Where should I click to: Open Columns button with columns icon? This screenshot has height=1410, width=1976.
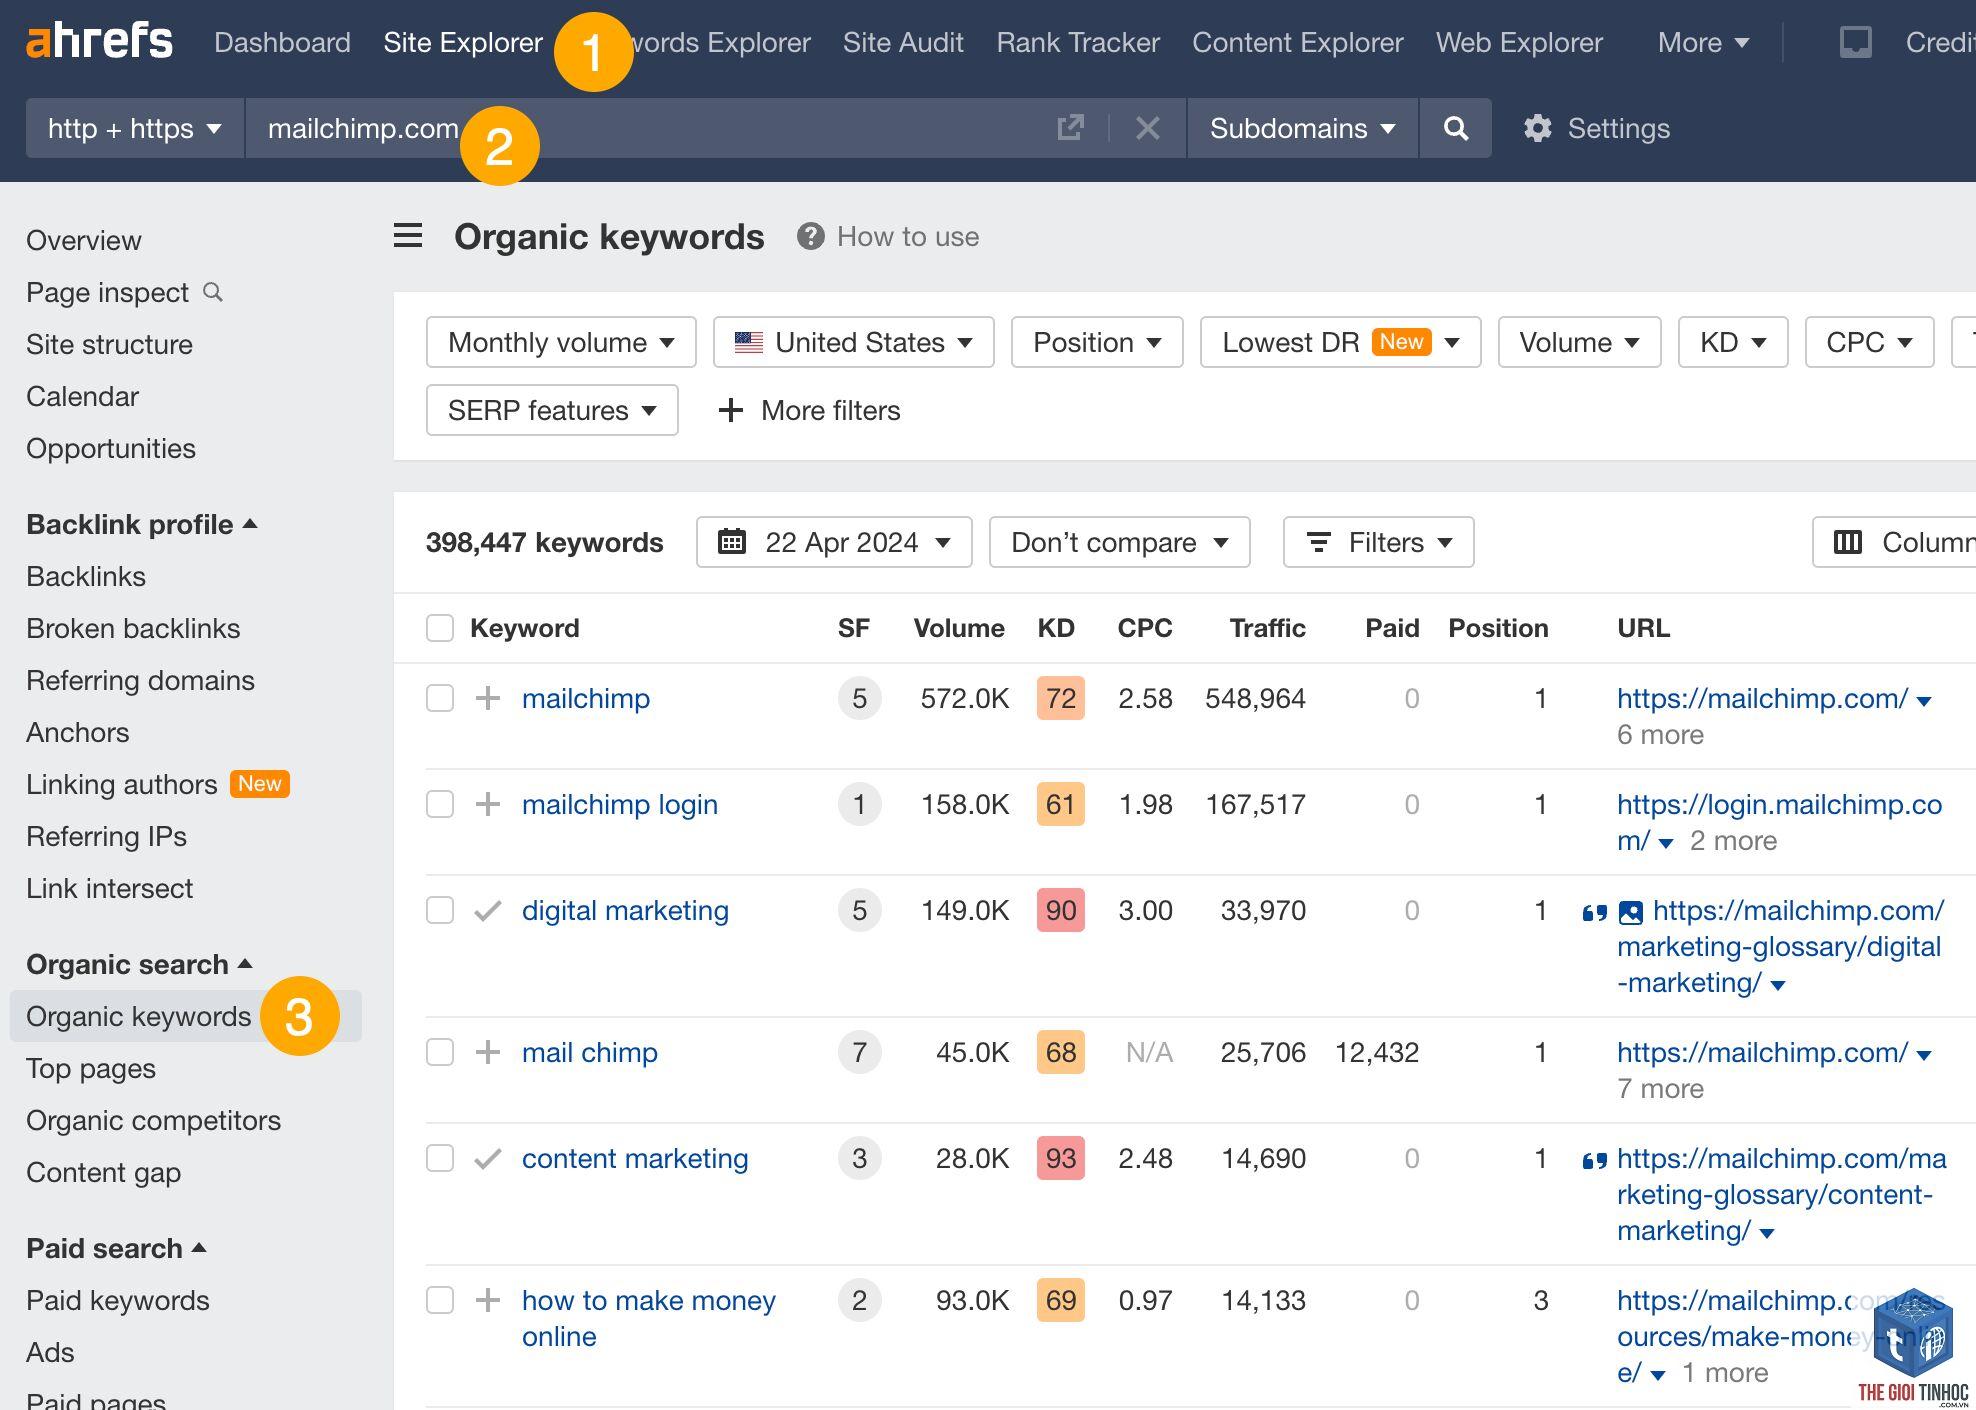click(1894, 542)
